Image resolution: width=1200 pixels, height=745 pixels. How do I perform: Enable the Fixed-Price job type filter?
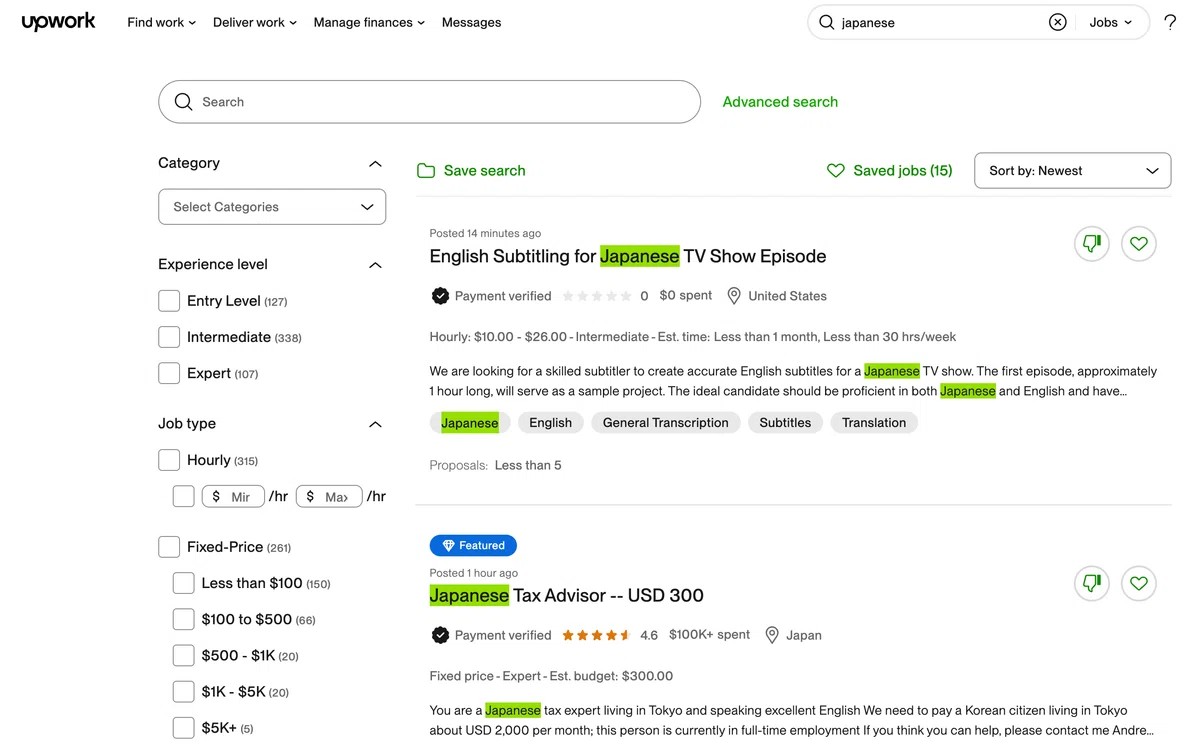click(169, 547)
